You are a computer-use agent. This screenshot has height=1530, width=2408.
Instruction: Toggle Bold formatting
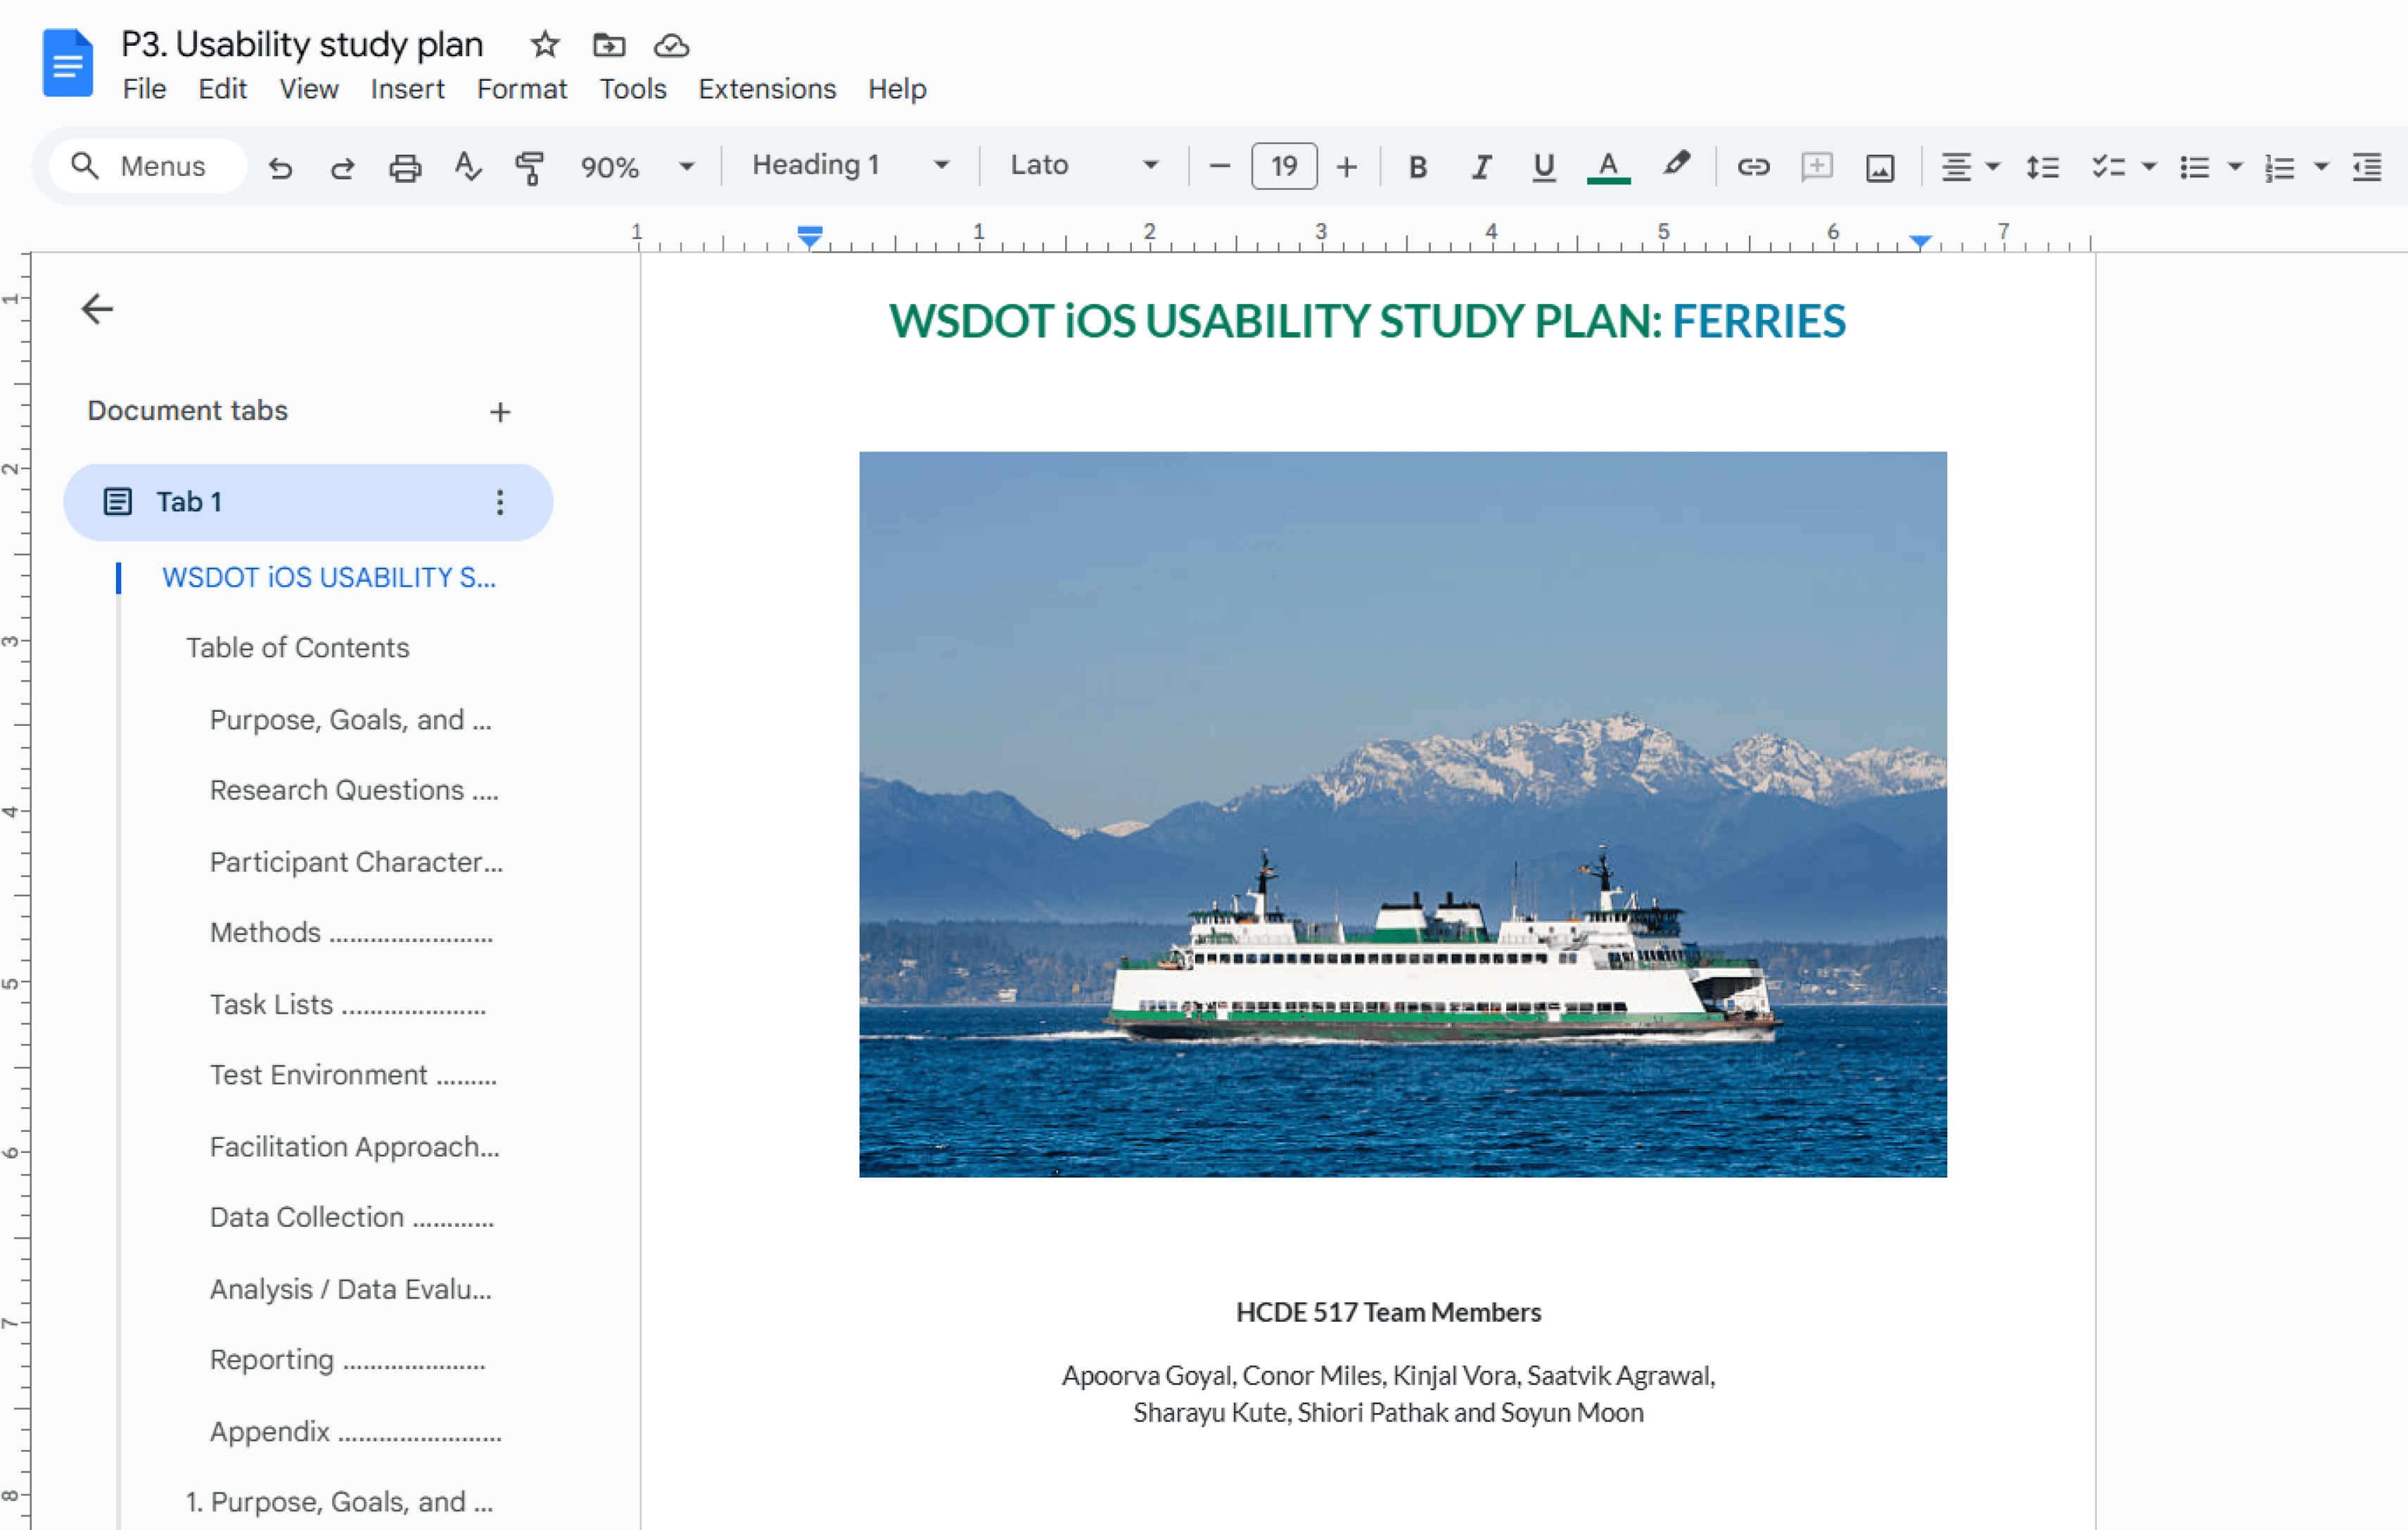tap(1417, 167)
